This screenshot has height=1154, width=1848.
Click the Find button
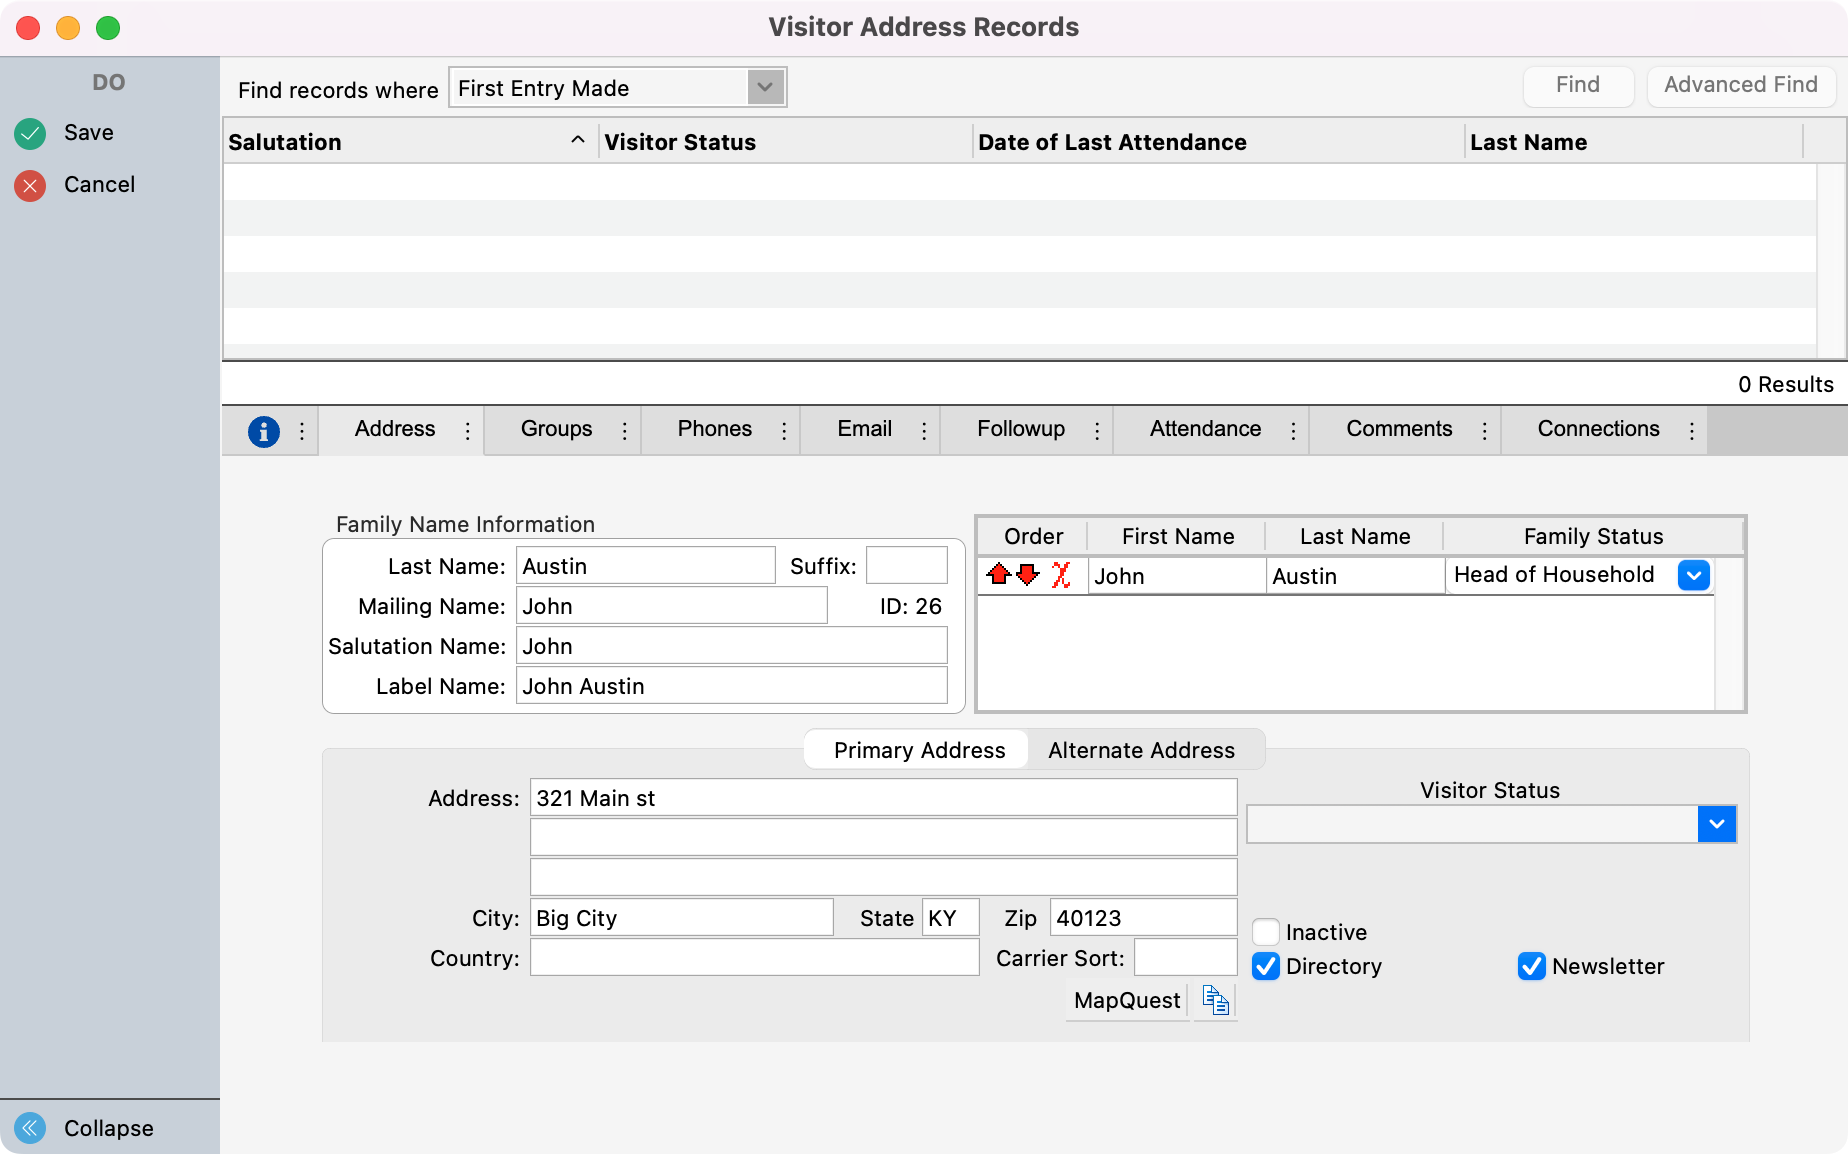tap(1576, 85)
